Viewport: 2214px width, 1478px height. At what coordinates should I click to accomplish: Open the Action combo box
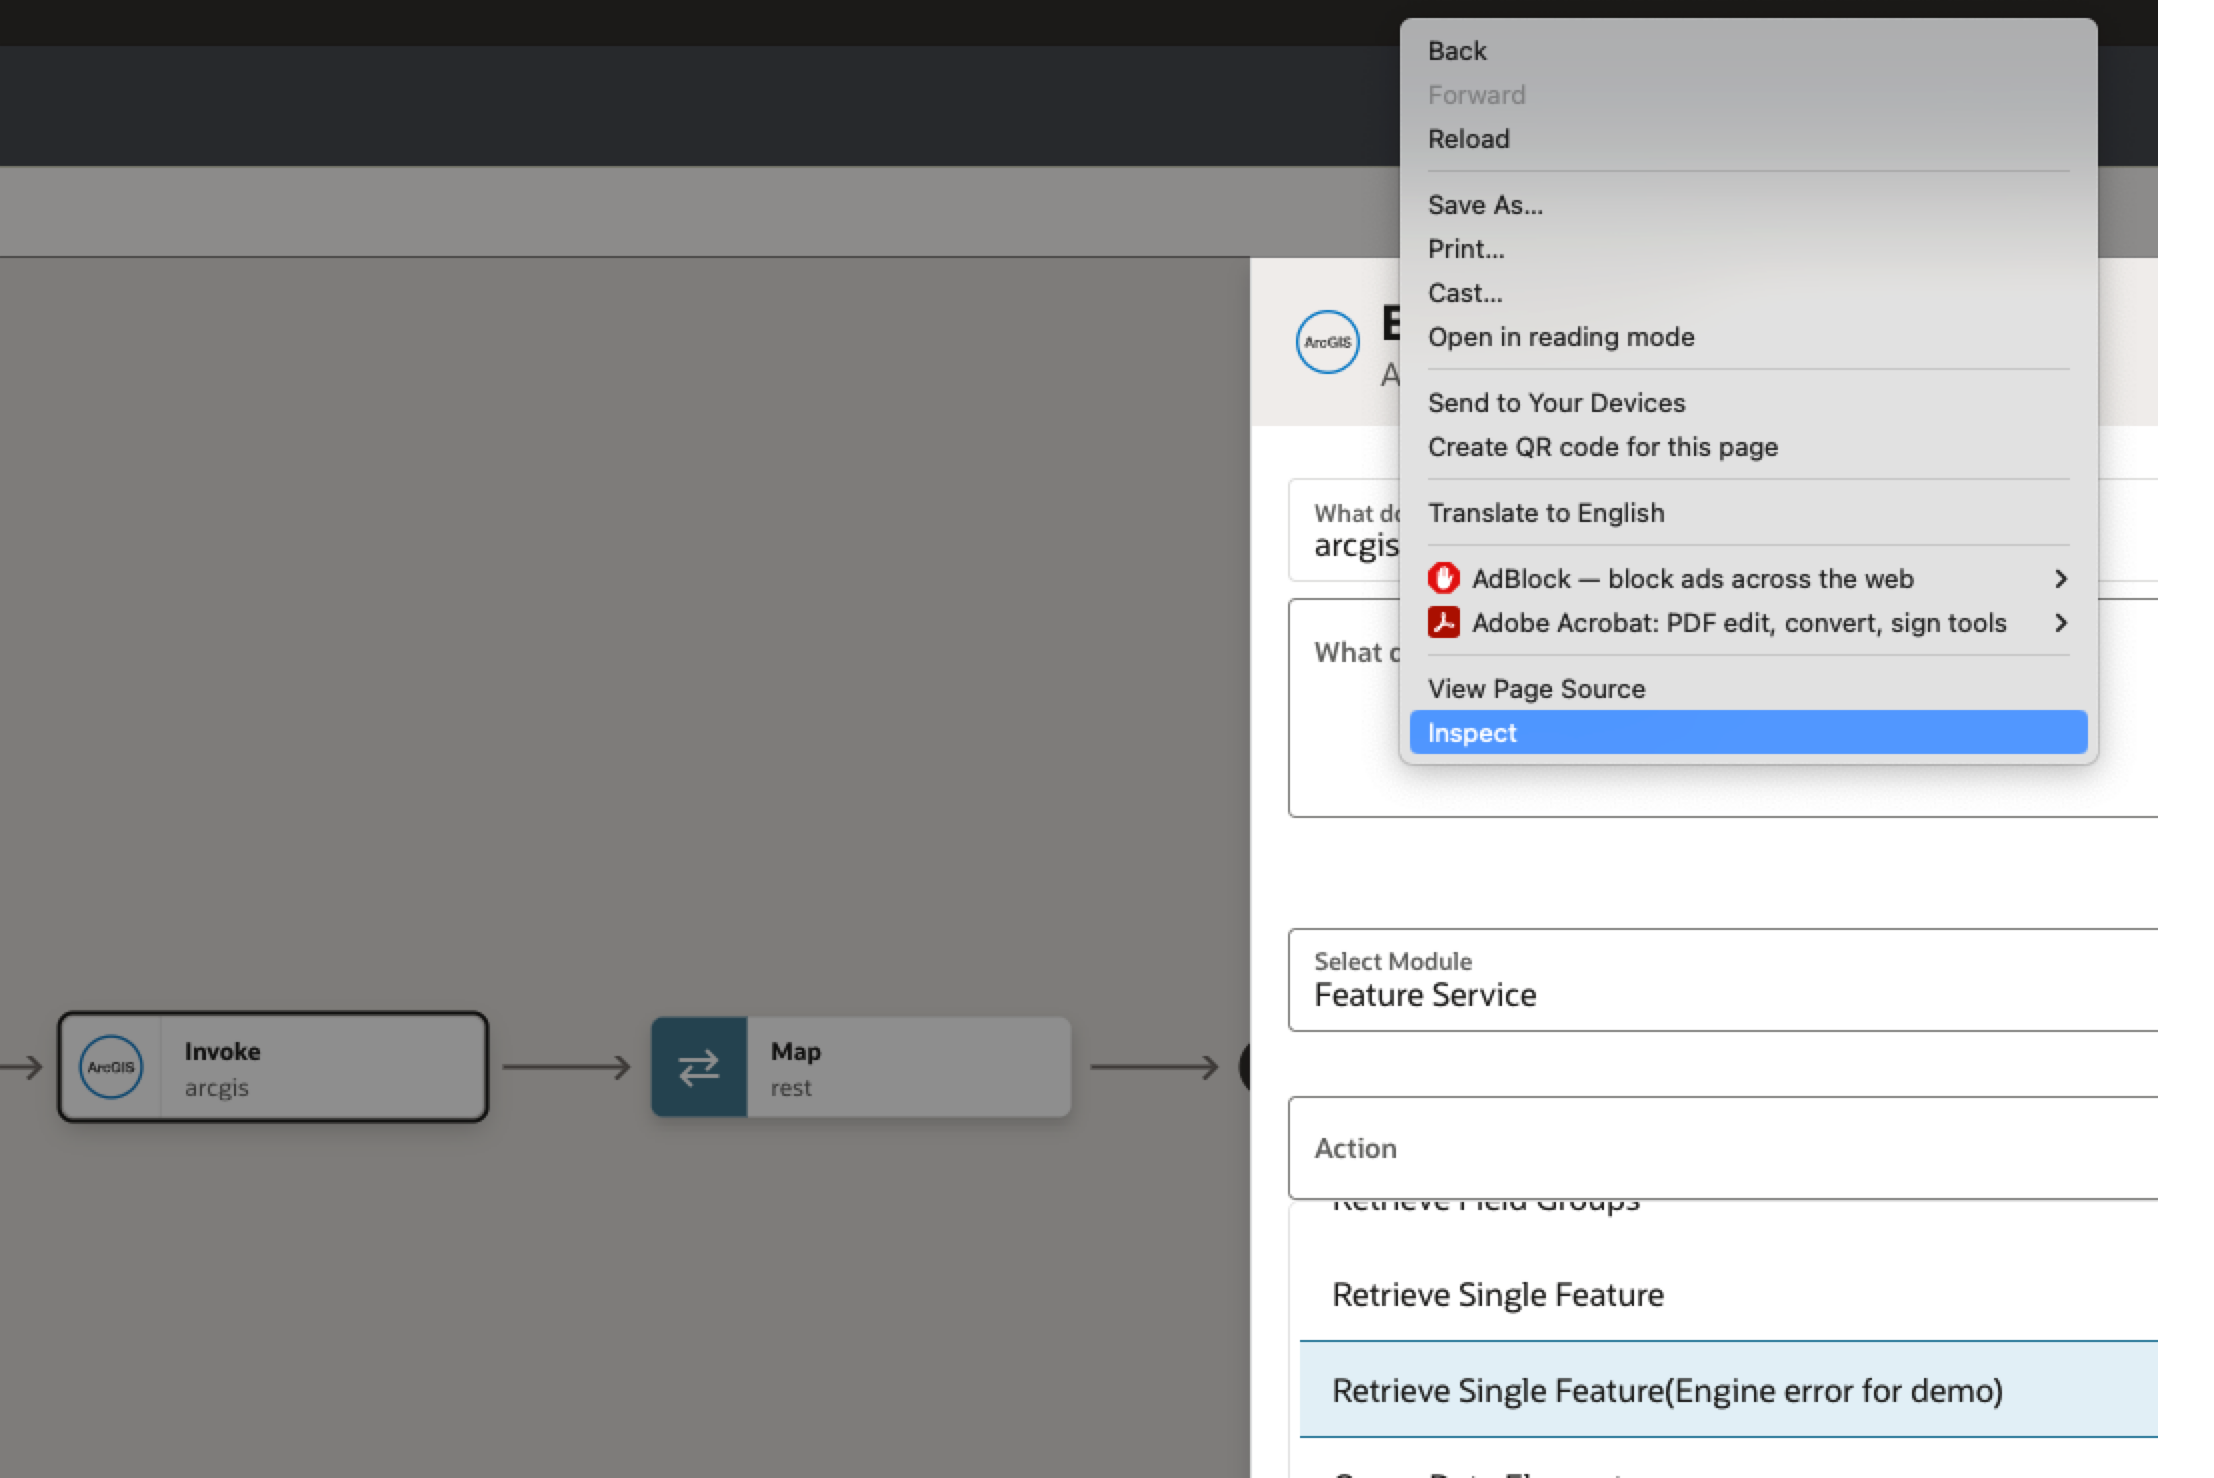1722,1148
